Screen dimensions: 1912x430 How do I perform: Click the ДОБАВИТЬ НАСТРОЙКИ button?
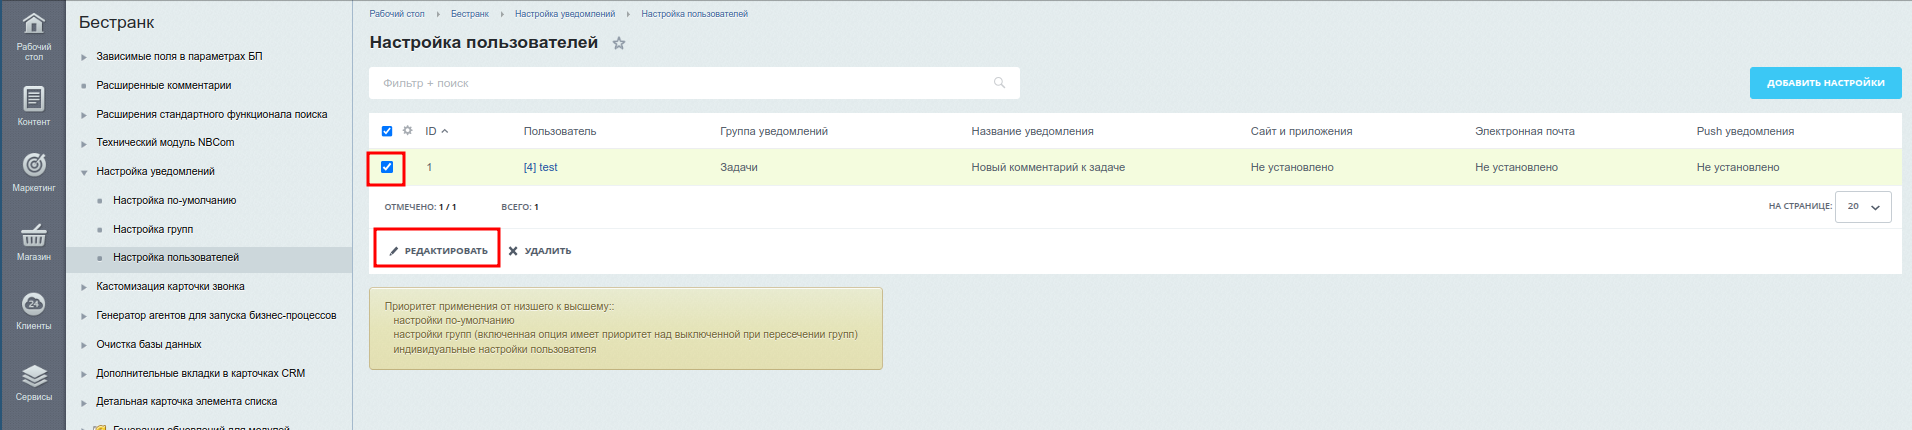click(1825, 83)
